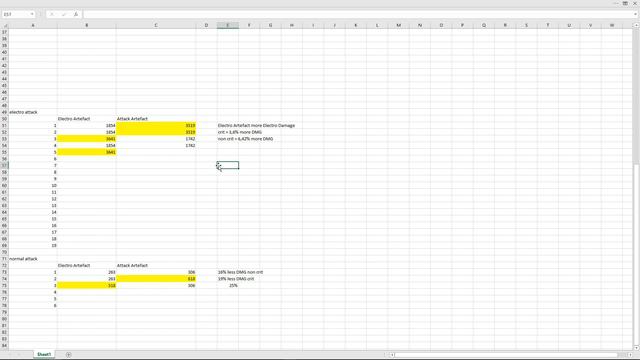Select yellow cell C52
The image size is (640, 360).
tap(156, 132)
